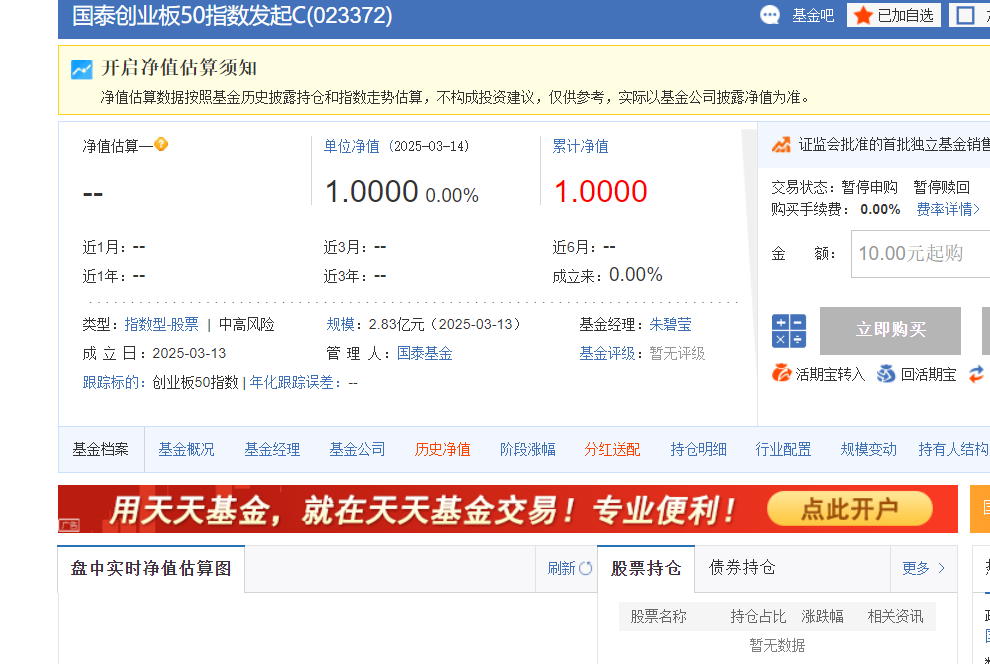Click the refresh icon next to 刷新
The height and width of the screenshot is (664, 990).
pos(585,568)
